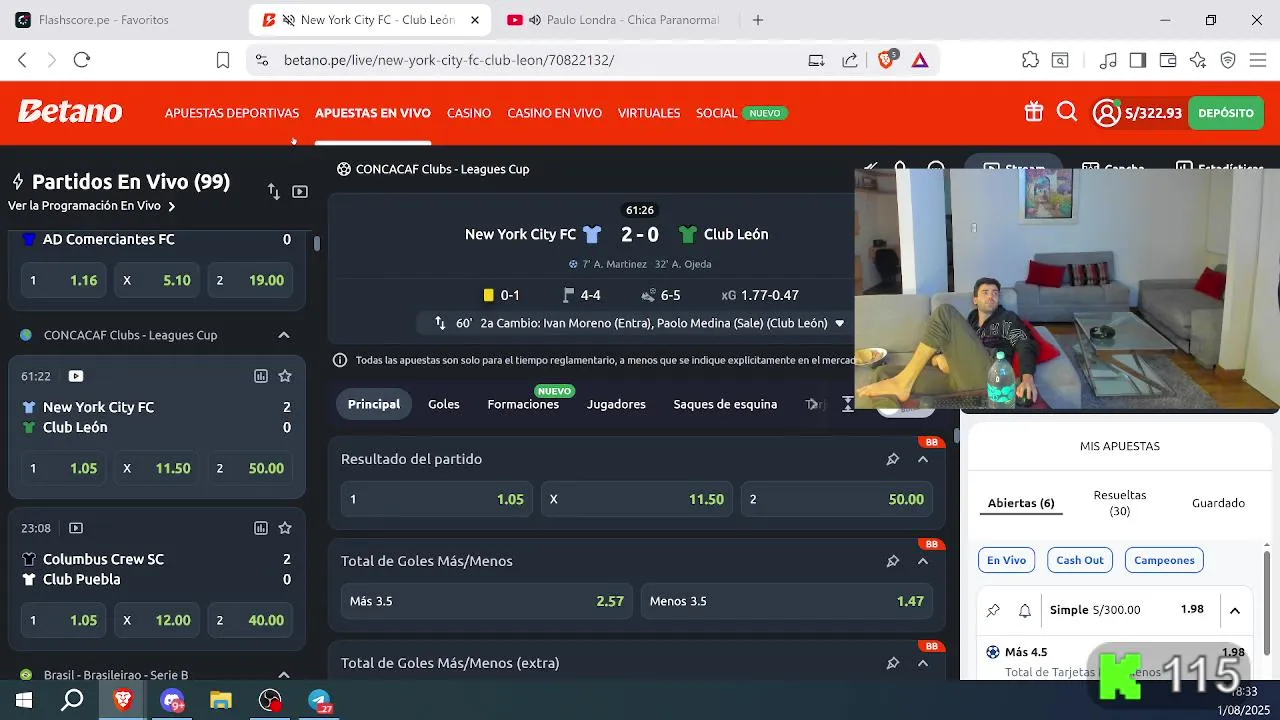Click the address bar URL field
This screenshot has height=720, width=1280.
tap(530, 60)
